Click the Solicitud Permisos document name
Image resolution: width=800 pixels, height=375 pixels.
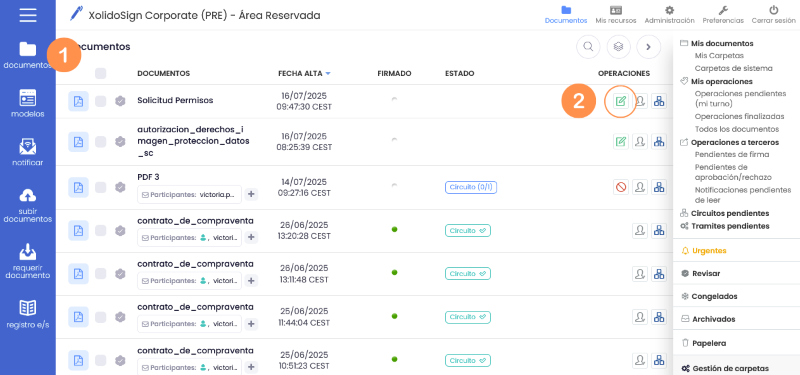point(175,101)
